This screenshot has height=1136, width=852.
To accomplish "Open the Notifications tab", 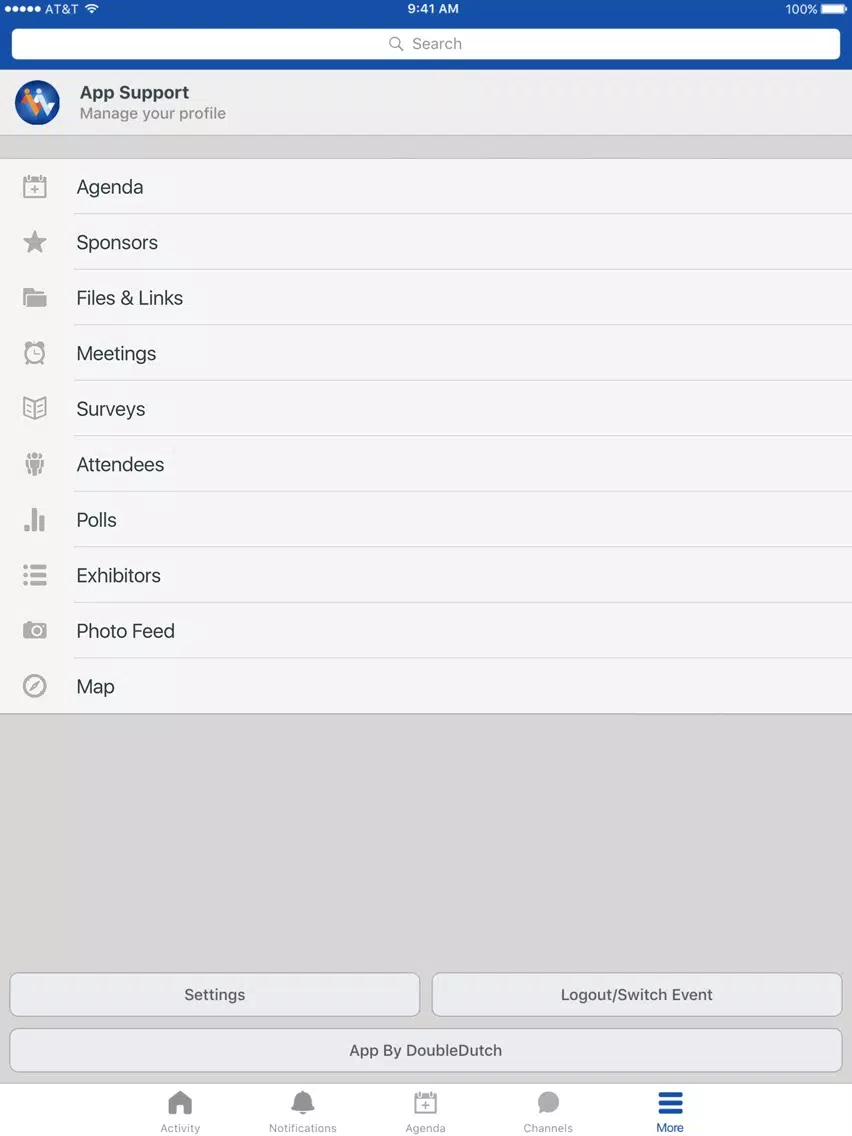I will [303, 1112].
